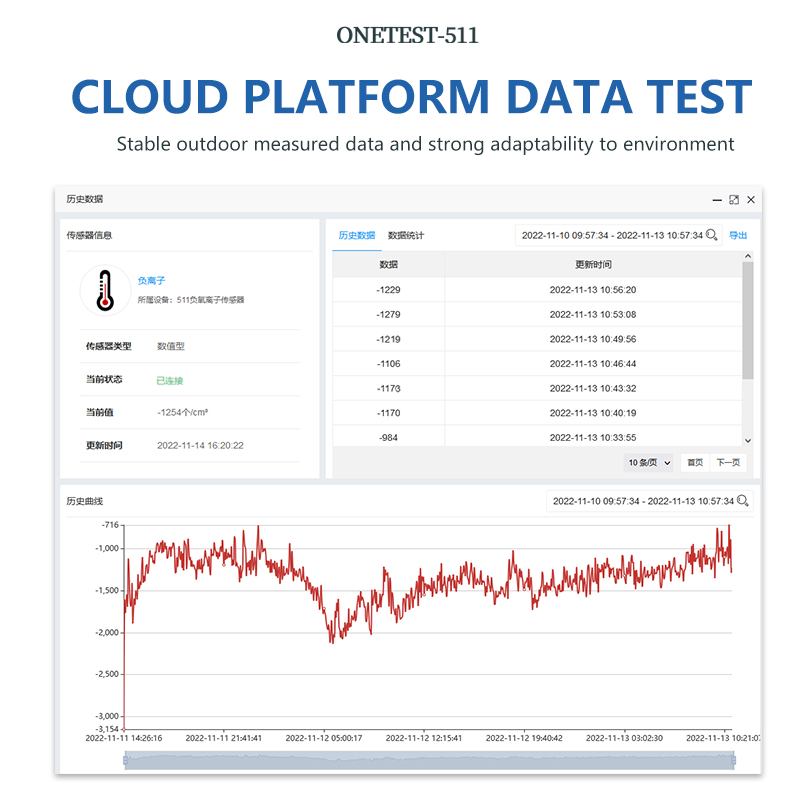This screenshot has height=800, width=800.
Task: Maximize the 历史数据 window
Action: coord(734,200)
